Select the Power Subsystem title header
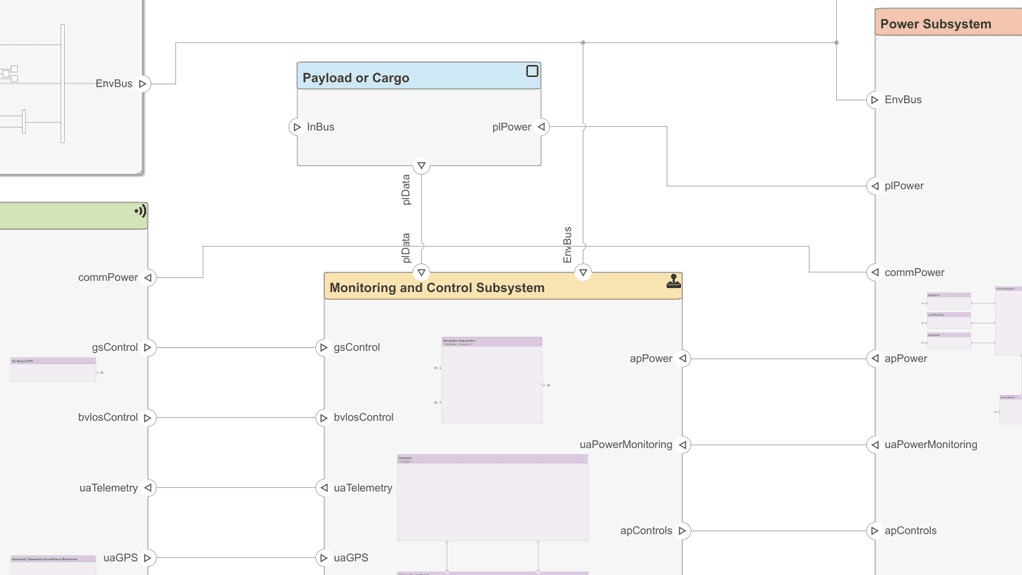The height and width of the screenshot is (575, 1022). [x=936, y=24]
